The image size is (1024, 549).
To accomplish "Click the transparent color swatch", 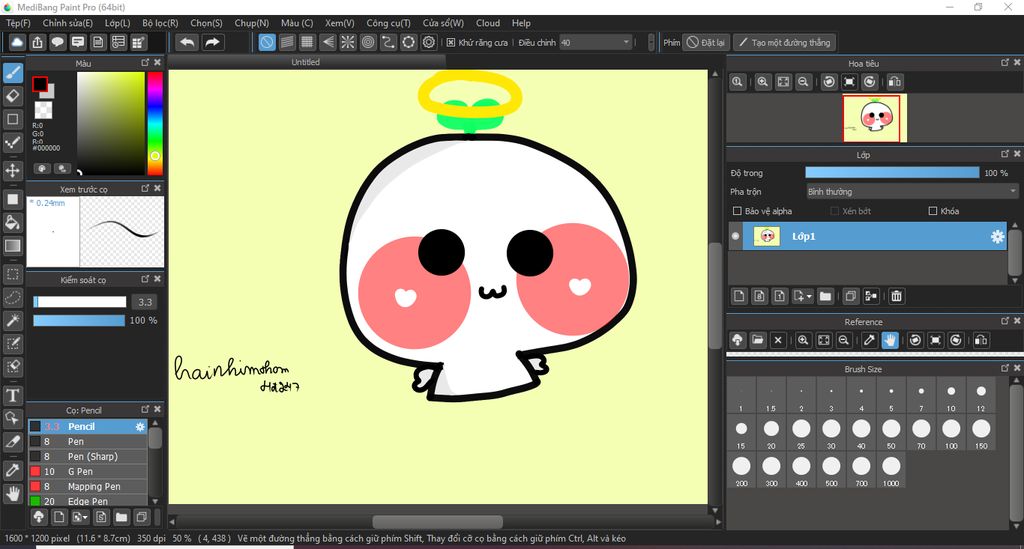I will [x=43, y=110].
